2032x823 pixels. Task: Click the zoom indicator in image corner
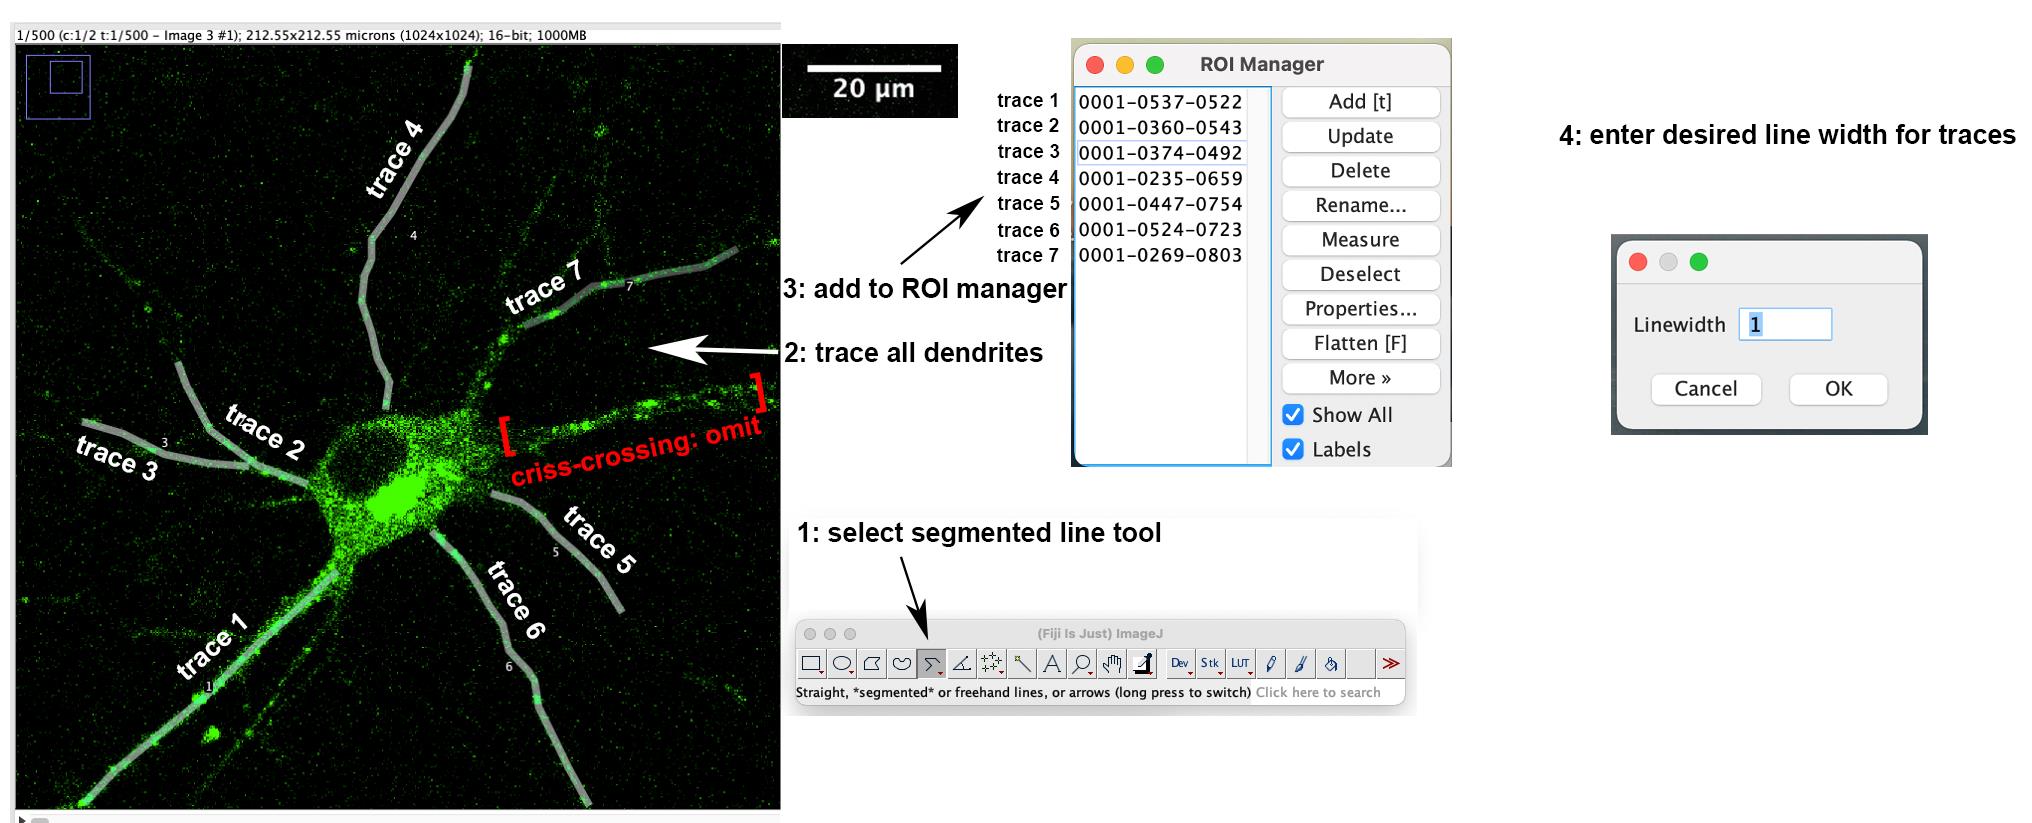point(58,87)
